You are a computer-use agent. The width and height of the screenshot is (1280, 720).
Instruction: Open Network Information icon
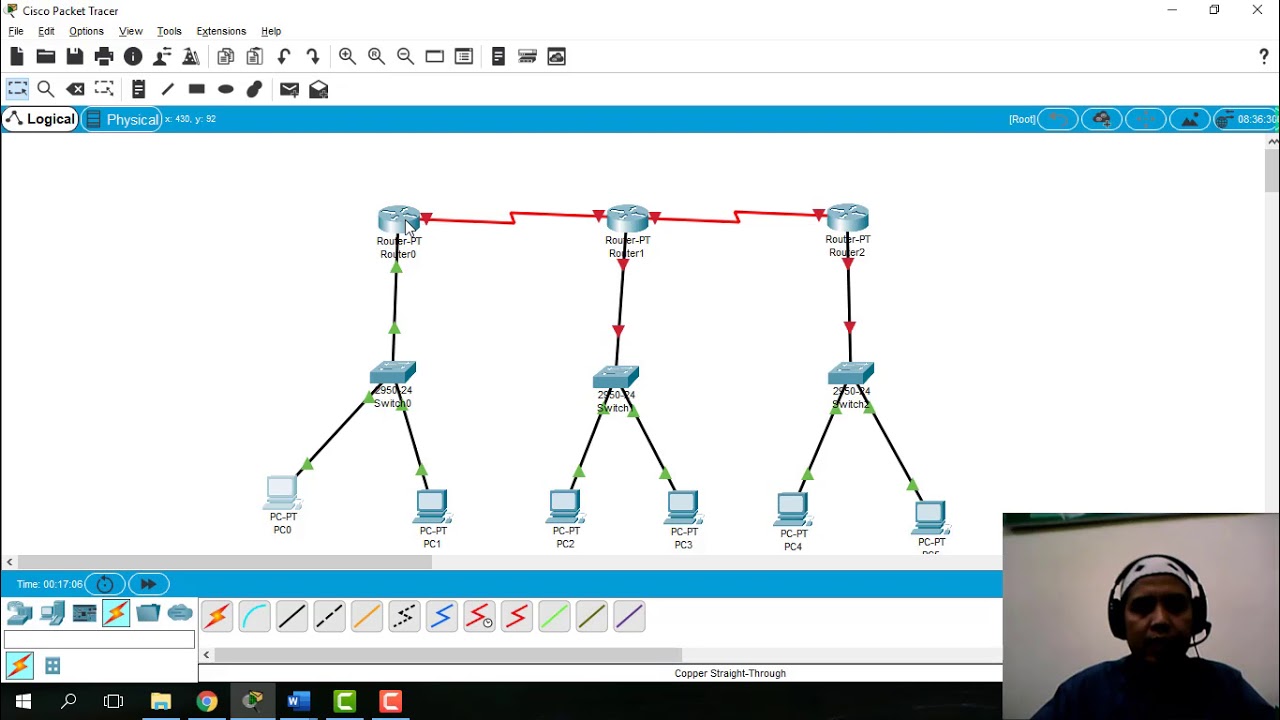pyautogui.click(x=133, y=57)
